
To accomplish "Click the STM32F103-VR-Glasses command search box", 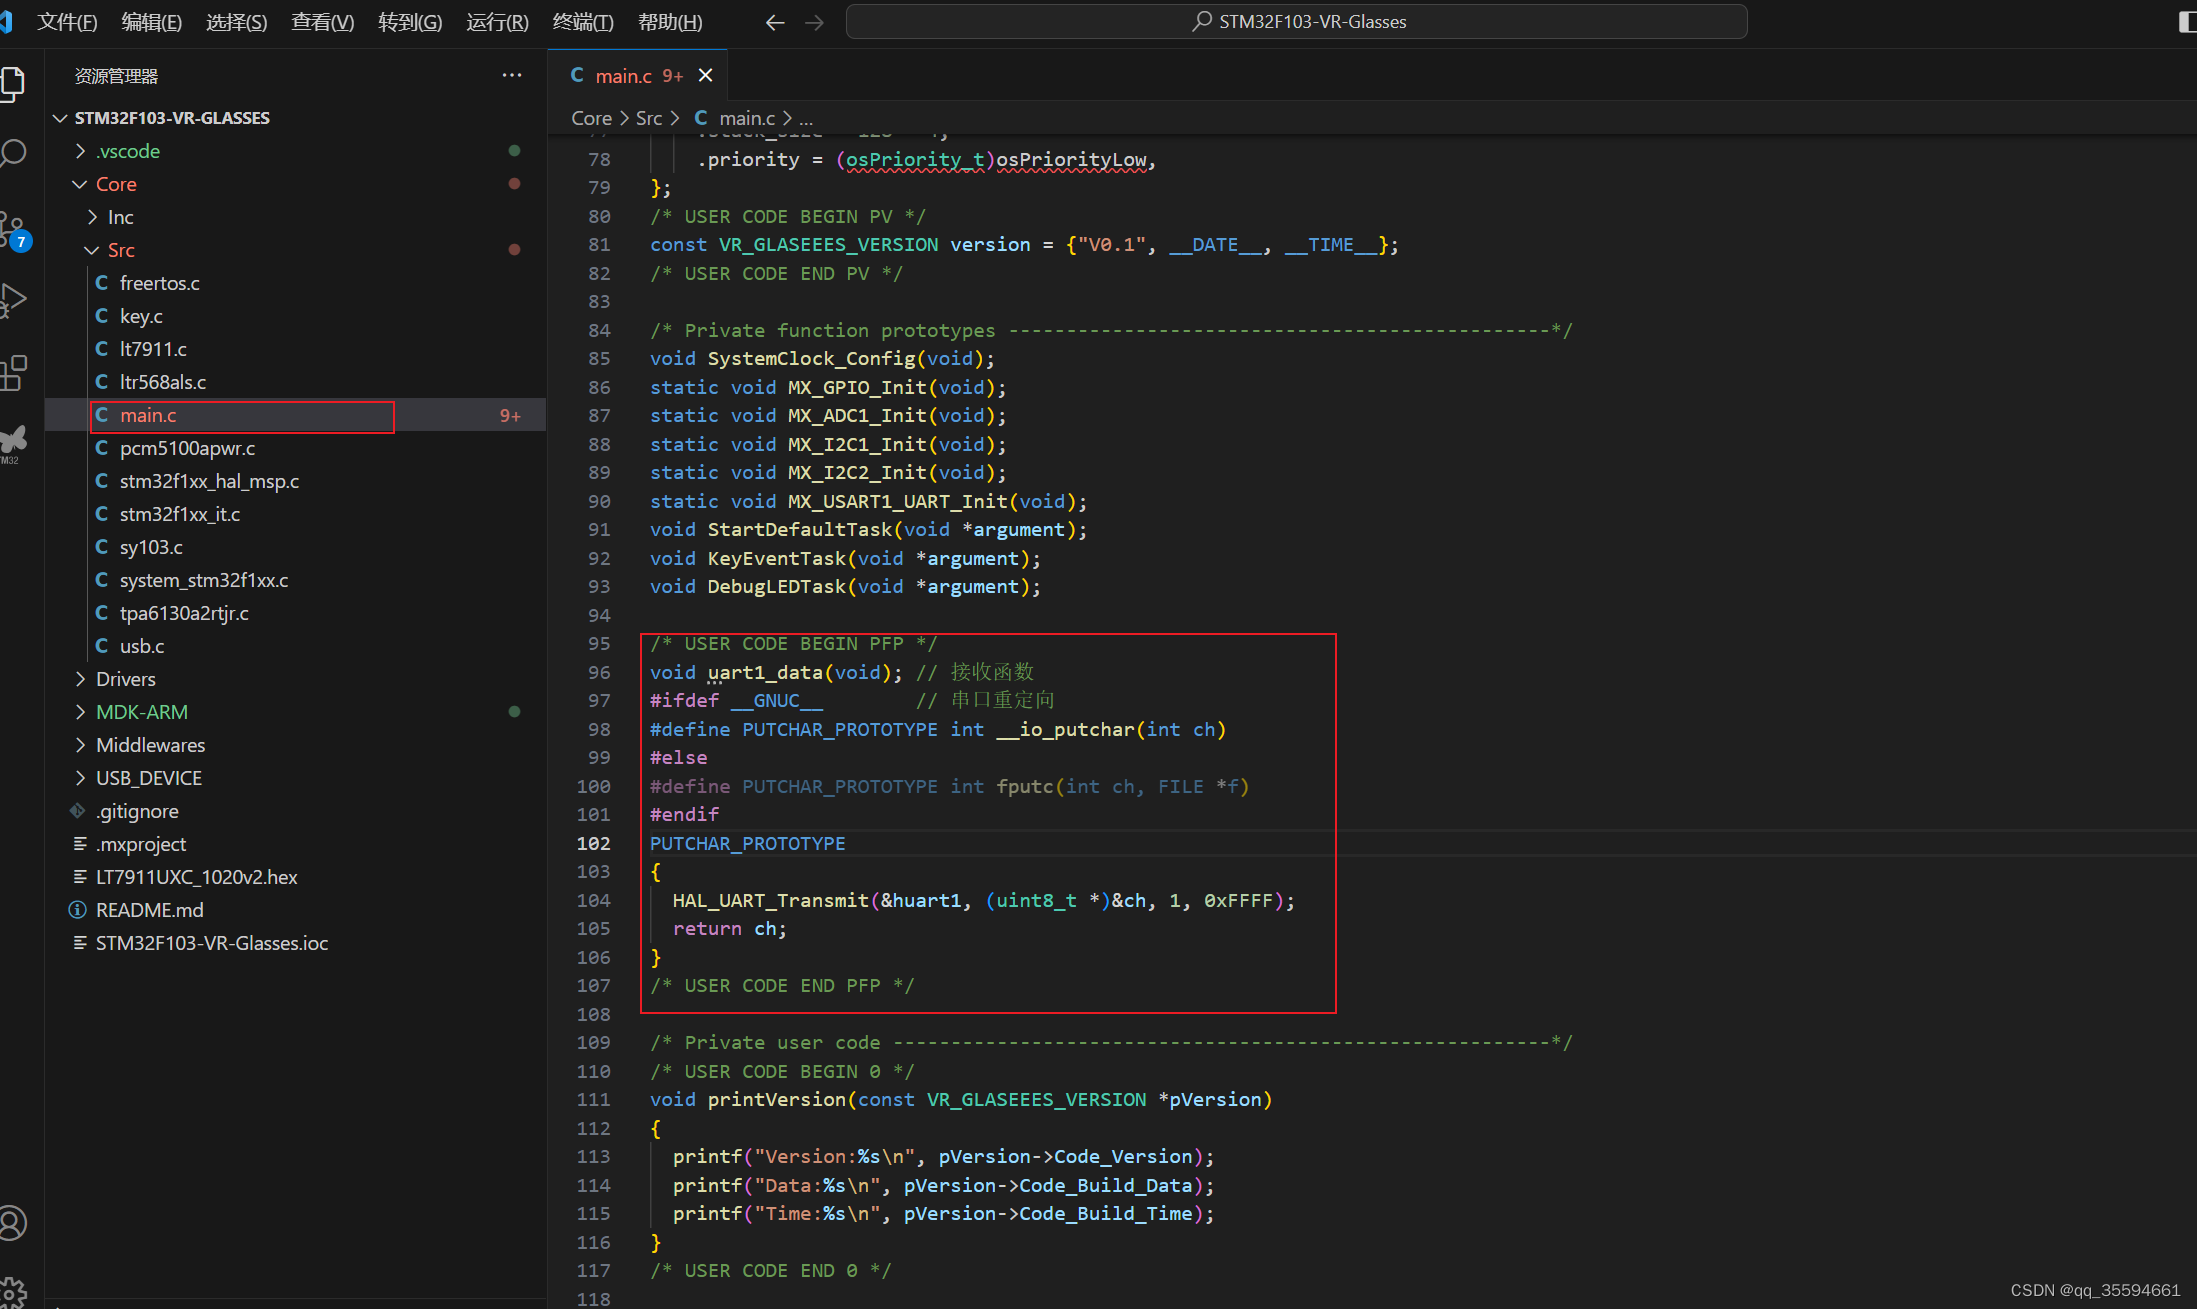I will coord(1296,22).
